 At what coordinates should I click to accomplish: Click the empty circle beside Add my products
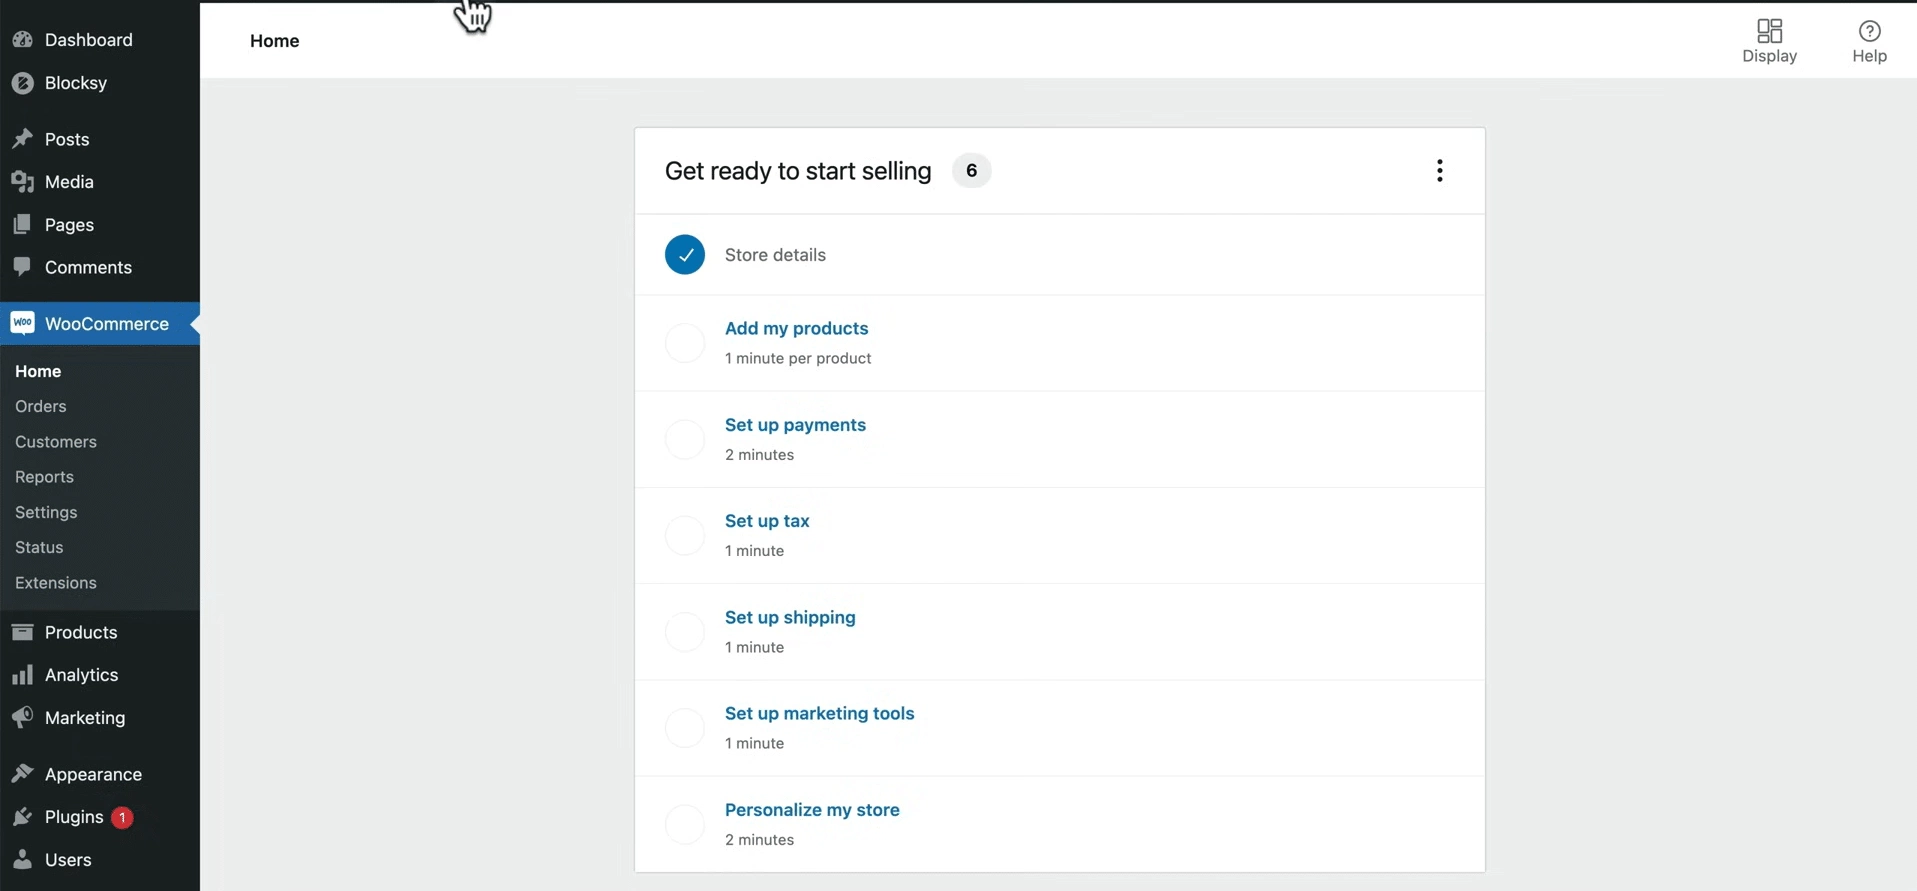click(685, 343)
